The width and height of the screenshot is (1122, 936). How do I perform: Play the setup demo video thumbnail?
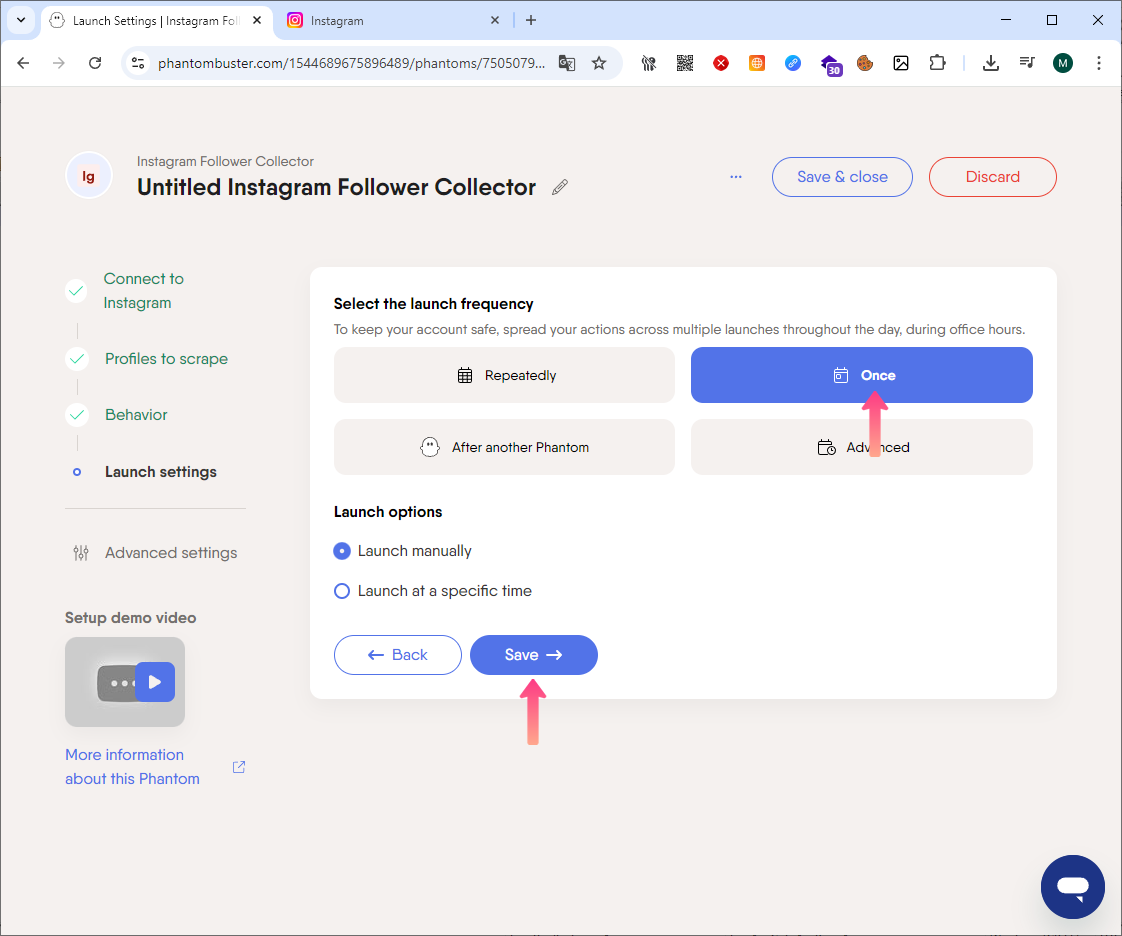pyautogui.click(x=125, y=682)
